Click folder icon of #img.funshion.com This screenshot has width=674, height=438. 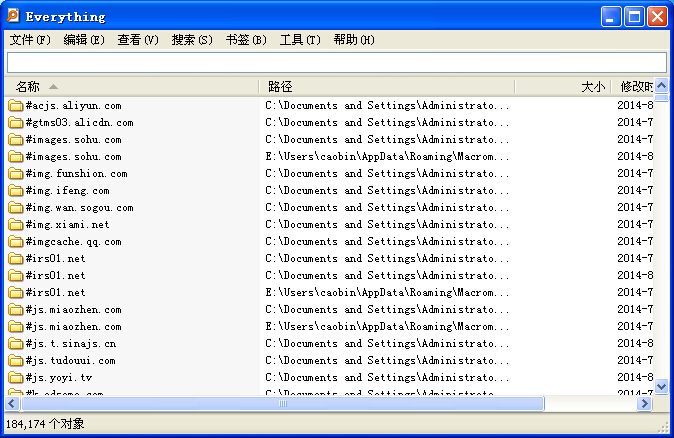tap(15, 174)
